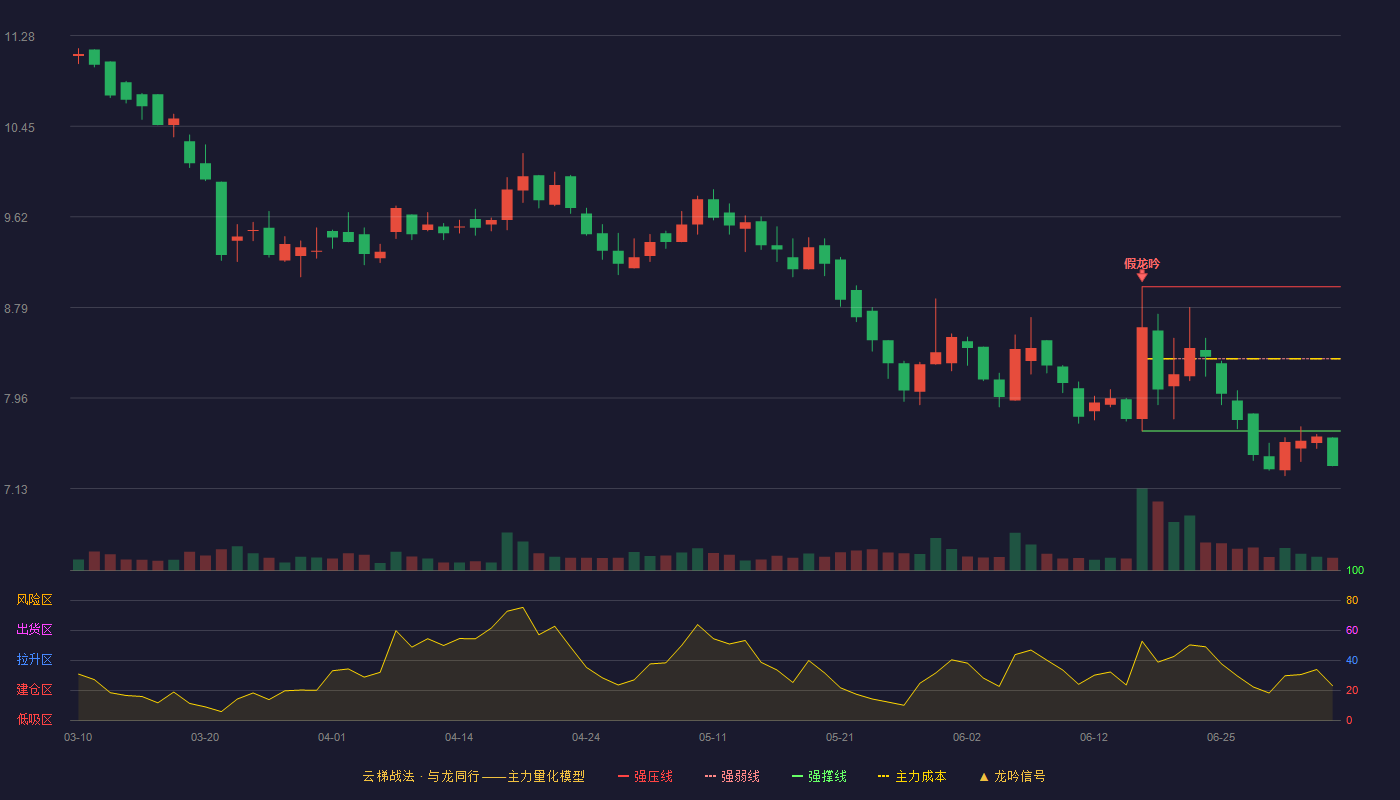Click the 04-24 date label
The image size is (1400, 800).
pyautogui.click(x=586, y=737)
